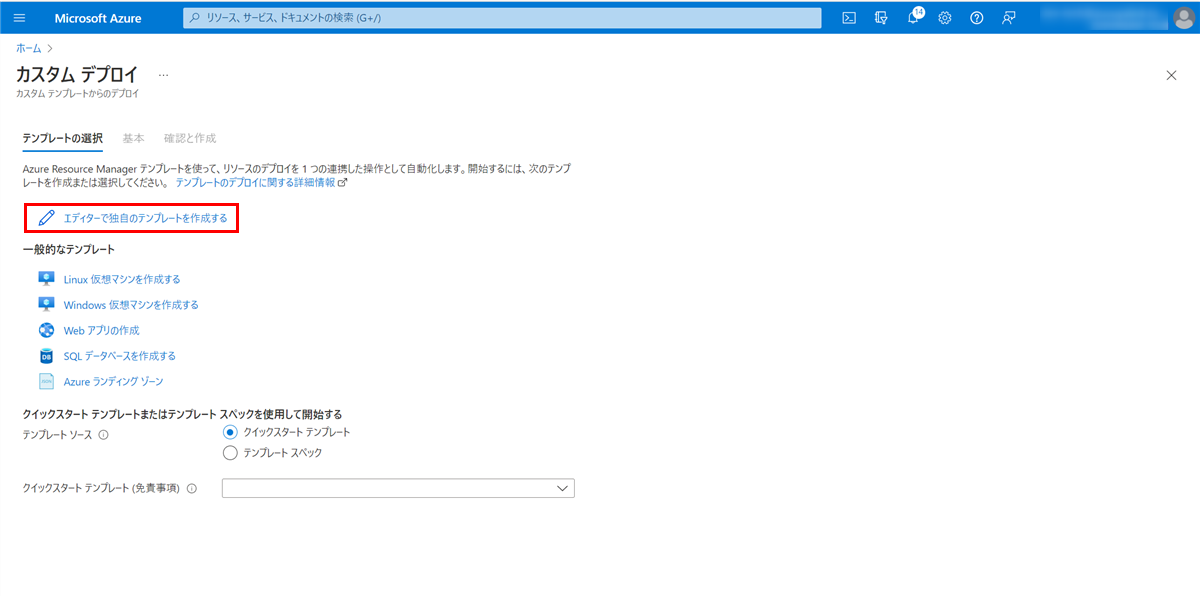Open portal settings gear
The image size is (1200, 596).
[945, 18]
